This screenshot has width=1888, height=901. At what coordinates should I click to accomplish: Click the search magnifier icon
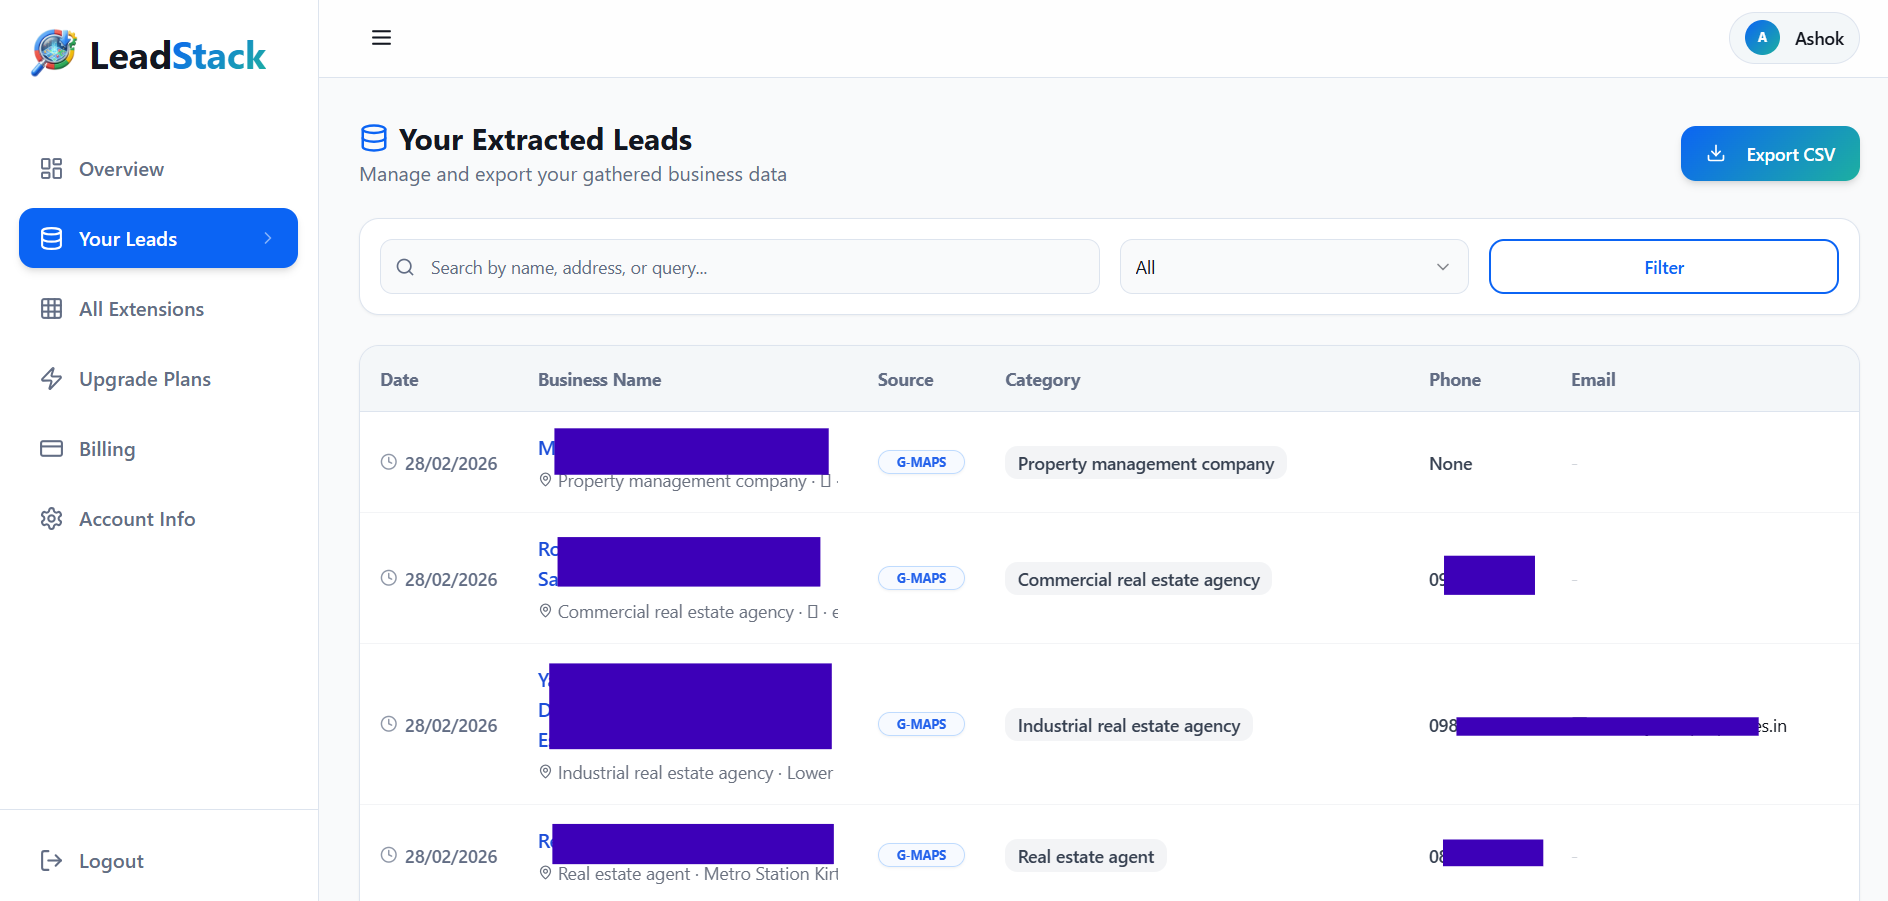pyautogui.click(x=405, y=267)
